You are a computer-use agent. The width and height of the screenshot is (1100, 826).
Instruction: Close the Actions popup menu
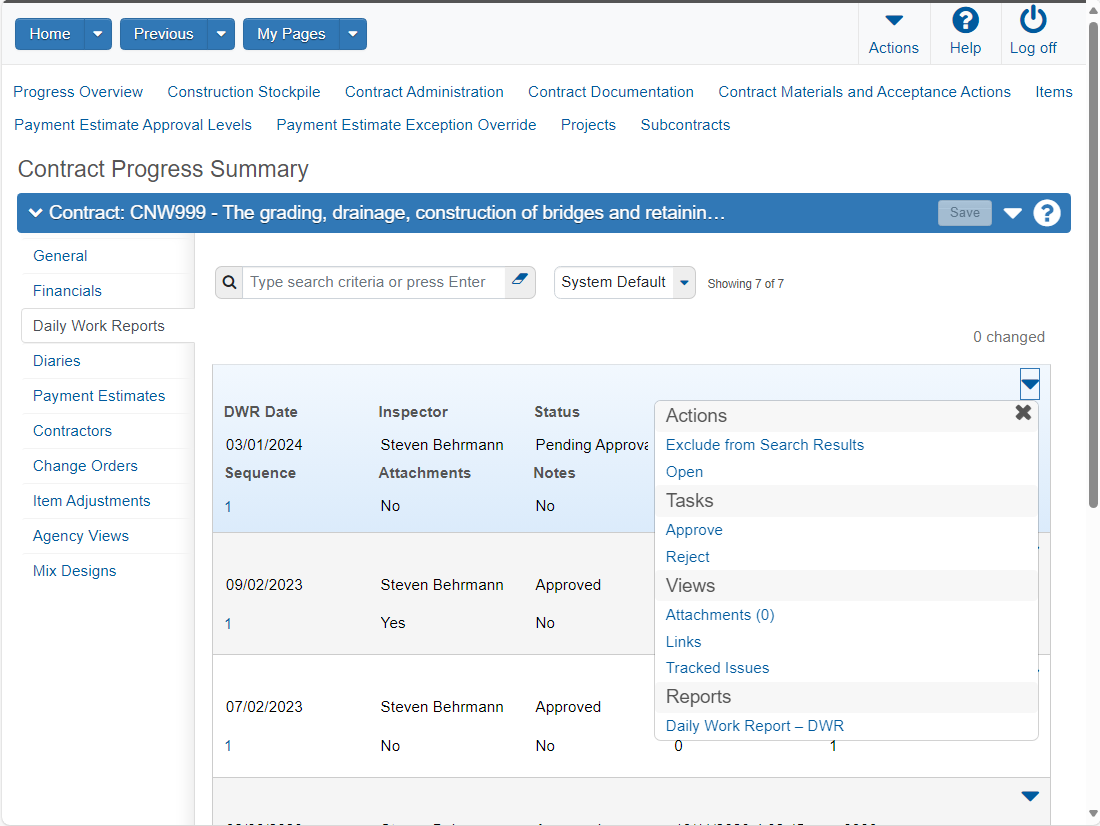point(1023,413)
